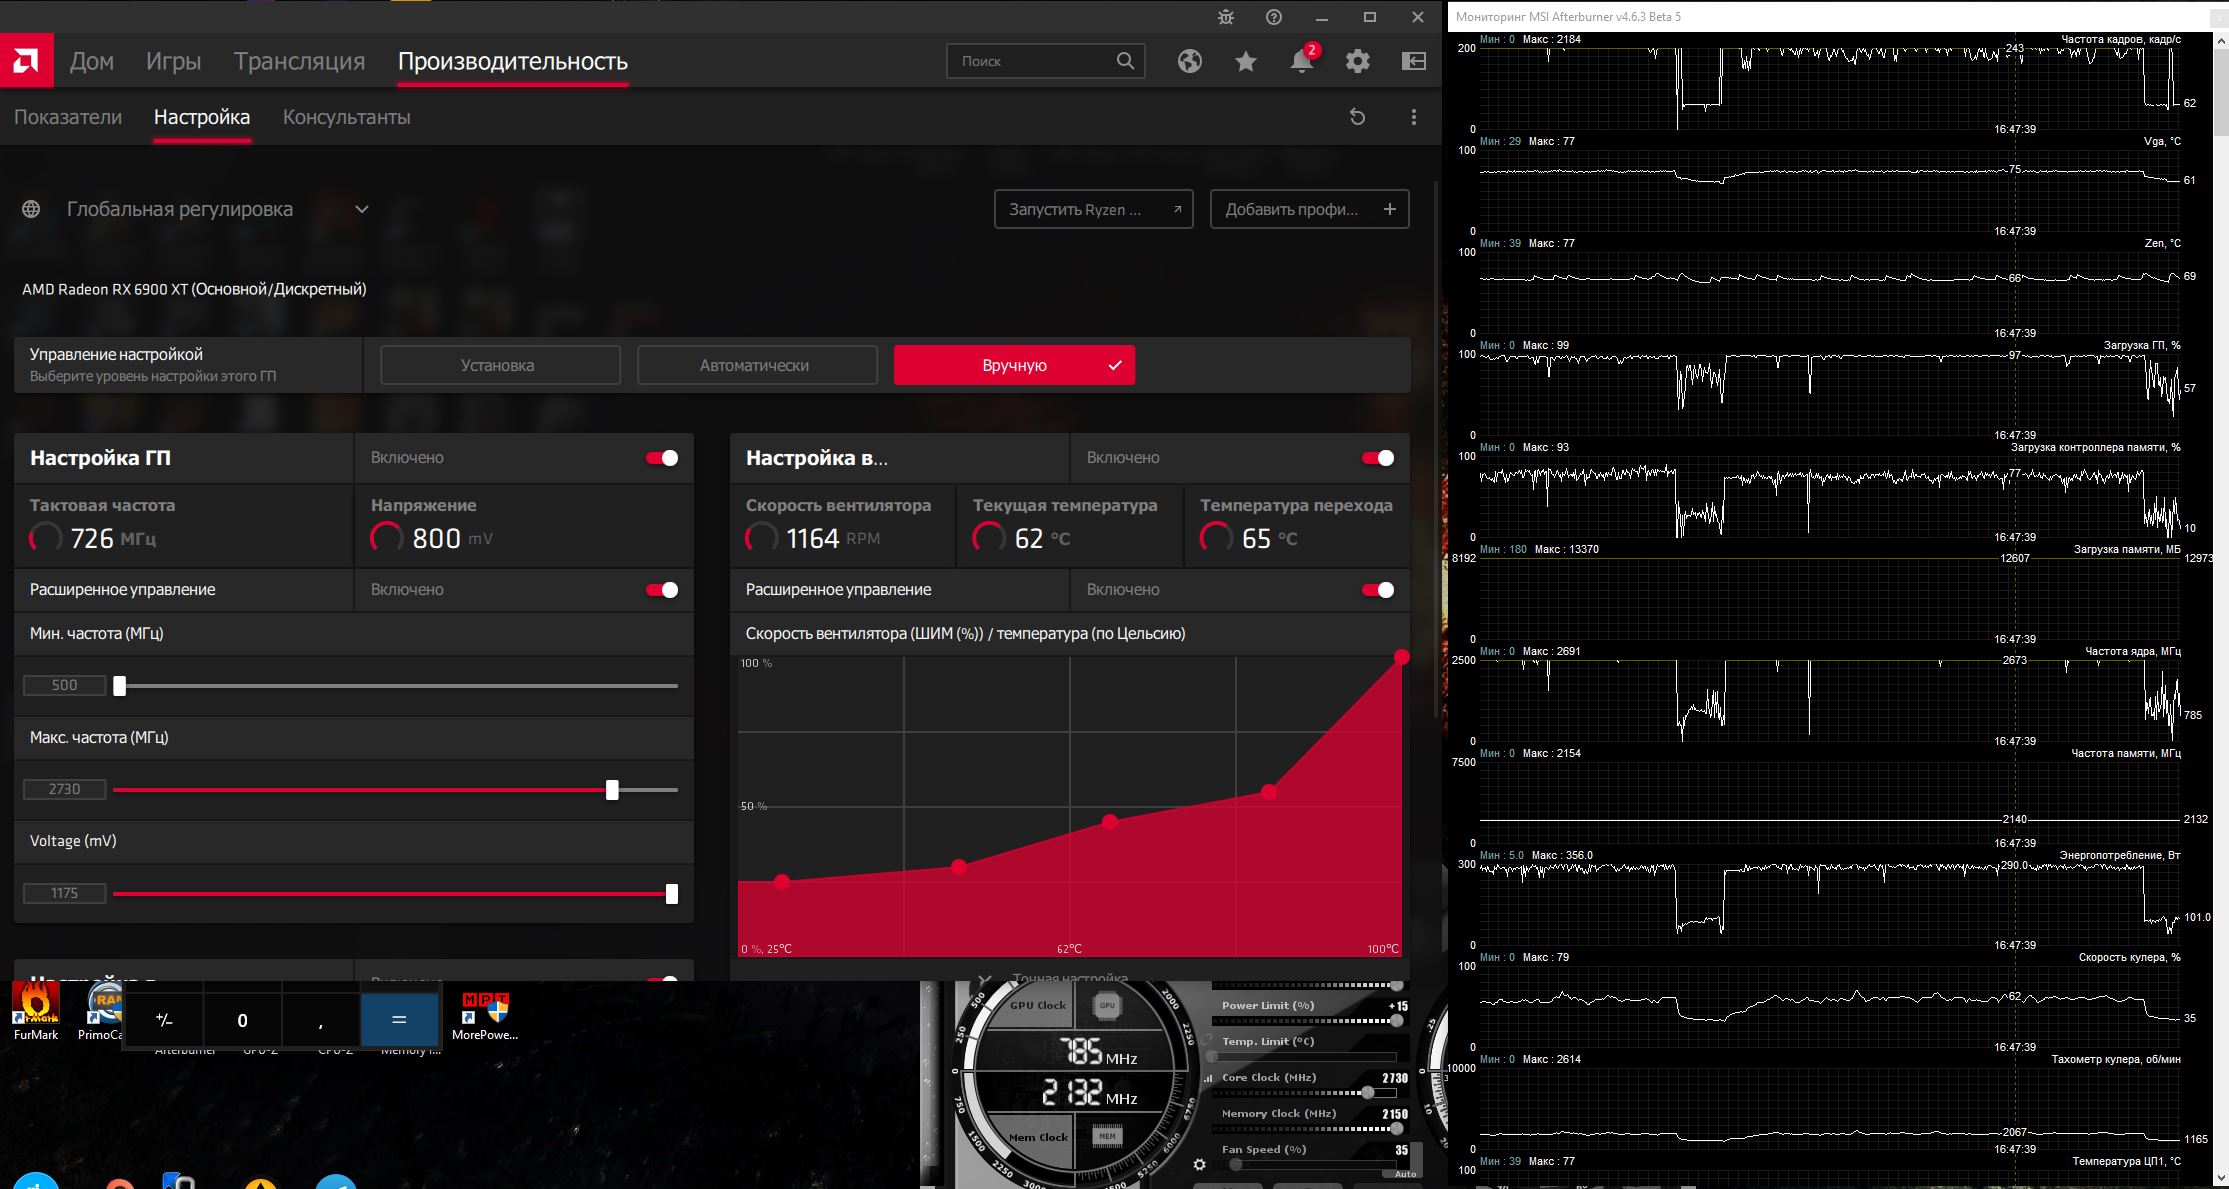Open the Игры top menu tab

coord(173,61)
